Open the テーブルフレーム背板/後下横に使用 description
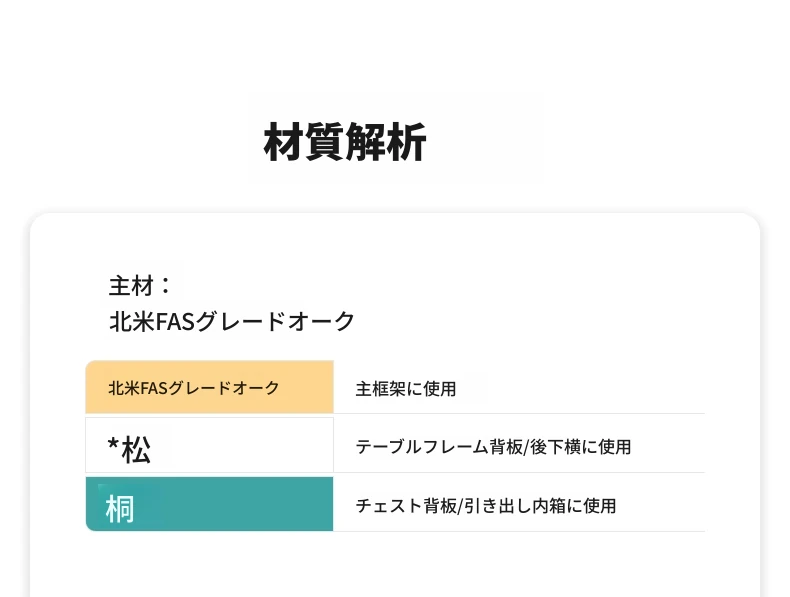The width and height of the screenshot is (790, 597). [x=493, y=447]
